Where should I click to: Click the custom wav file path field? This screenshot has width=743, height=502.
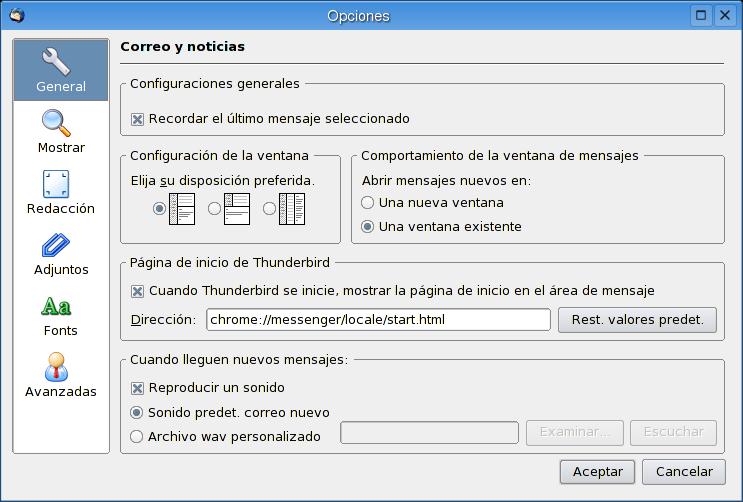coord(429,432)
